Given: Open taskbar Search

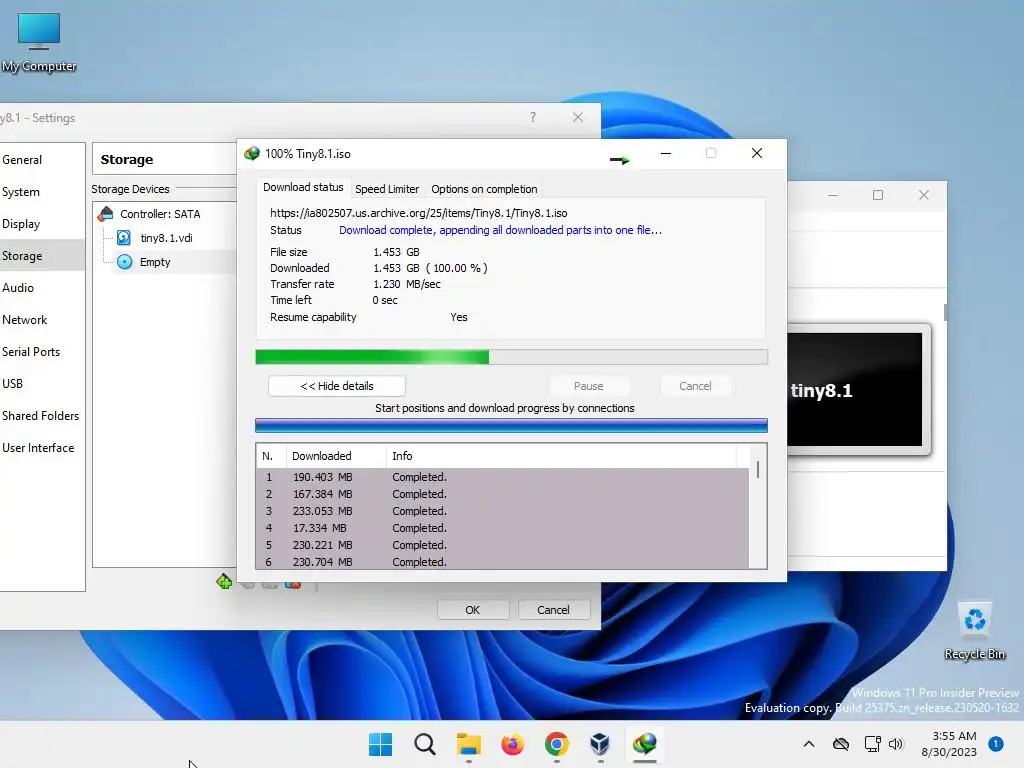Looking at the screenshot, I should click(424, 744).
